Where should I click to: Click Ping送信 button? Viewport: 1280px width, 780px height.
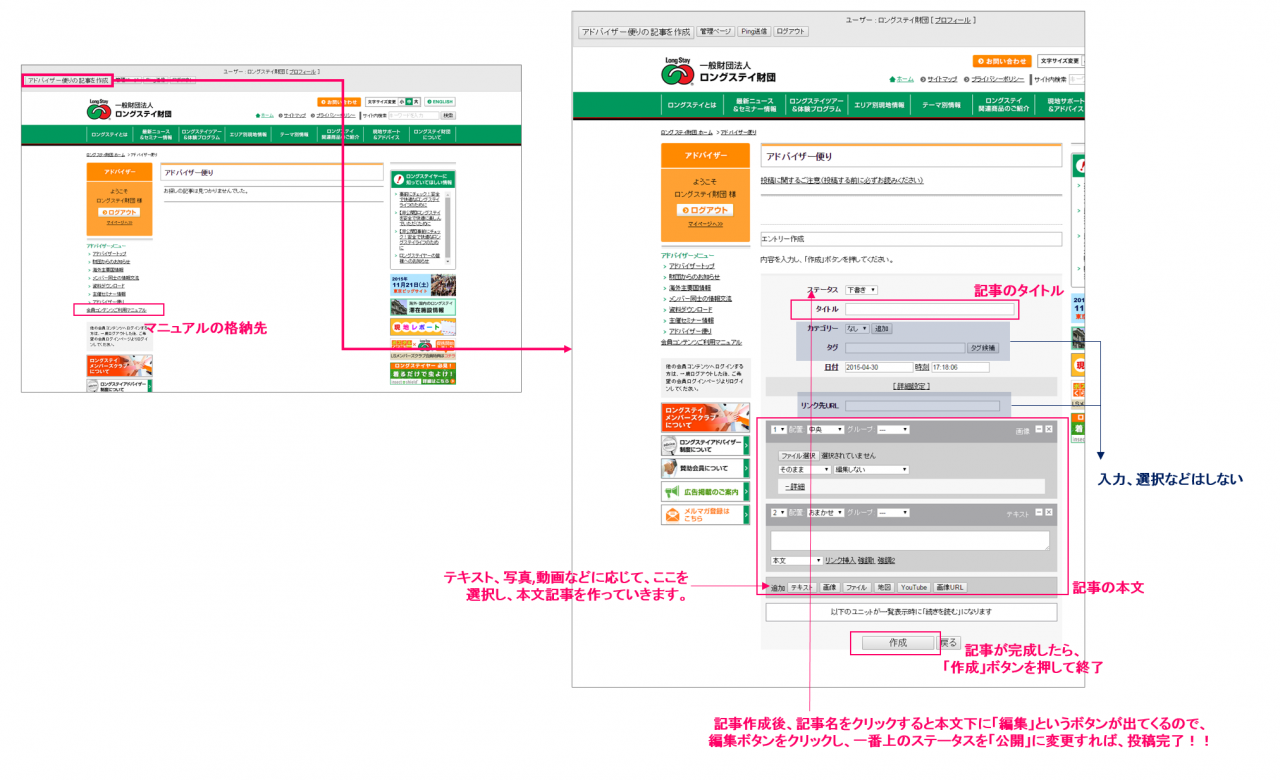coord(753,32)
